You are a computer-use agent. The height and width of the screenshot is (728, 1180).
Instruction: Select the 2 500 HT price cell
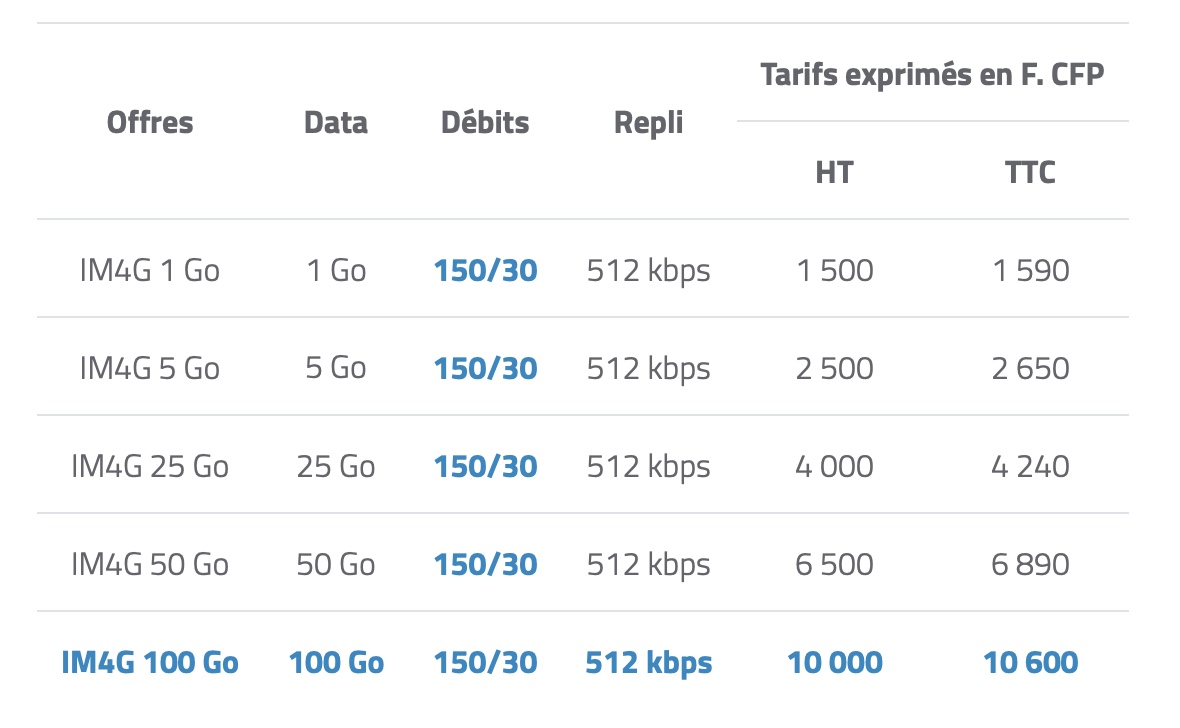834,368
